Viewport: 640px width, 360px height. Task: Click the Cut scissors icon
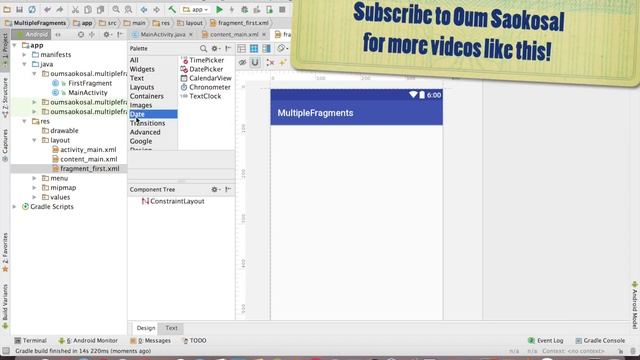coord(76,9)
